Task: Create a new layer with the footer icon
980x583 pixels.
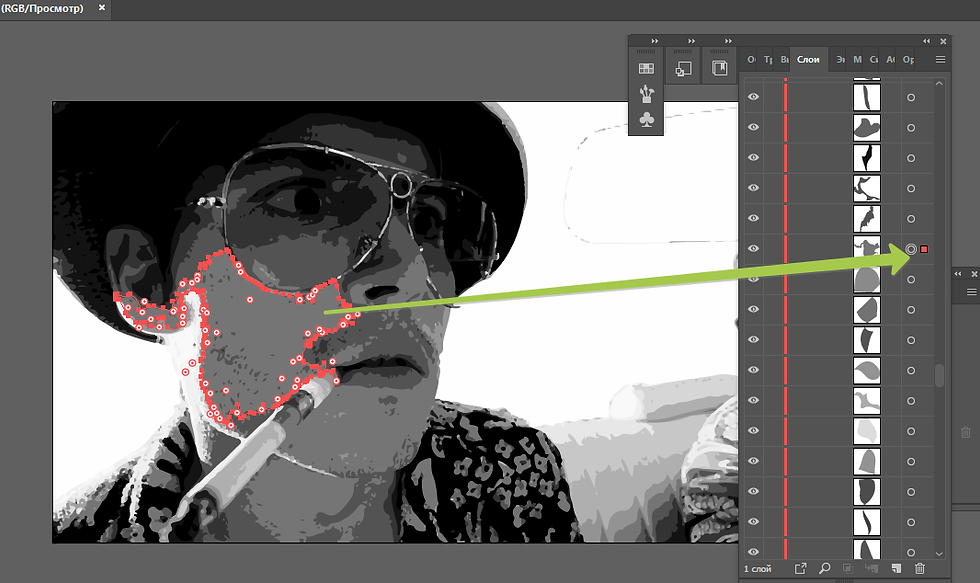Action: click(896, 568)
